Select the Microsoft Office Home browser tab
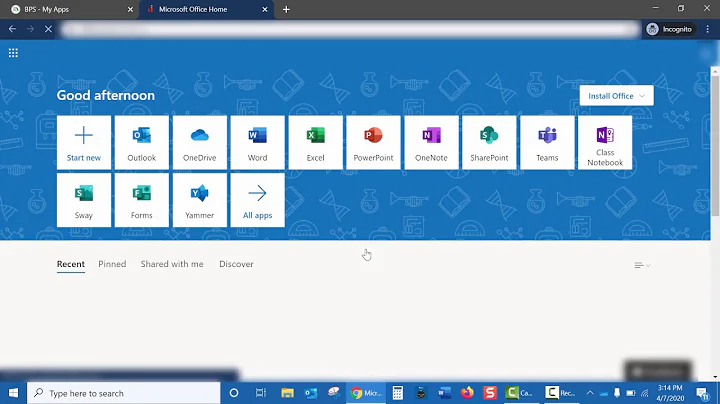Screen dimensions: 720x404 206,9
